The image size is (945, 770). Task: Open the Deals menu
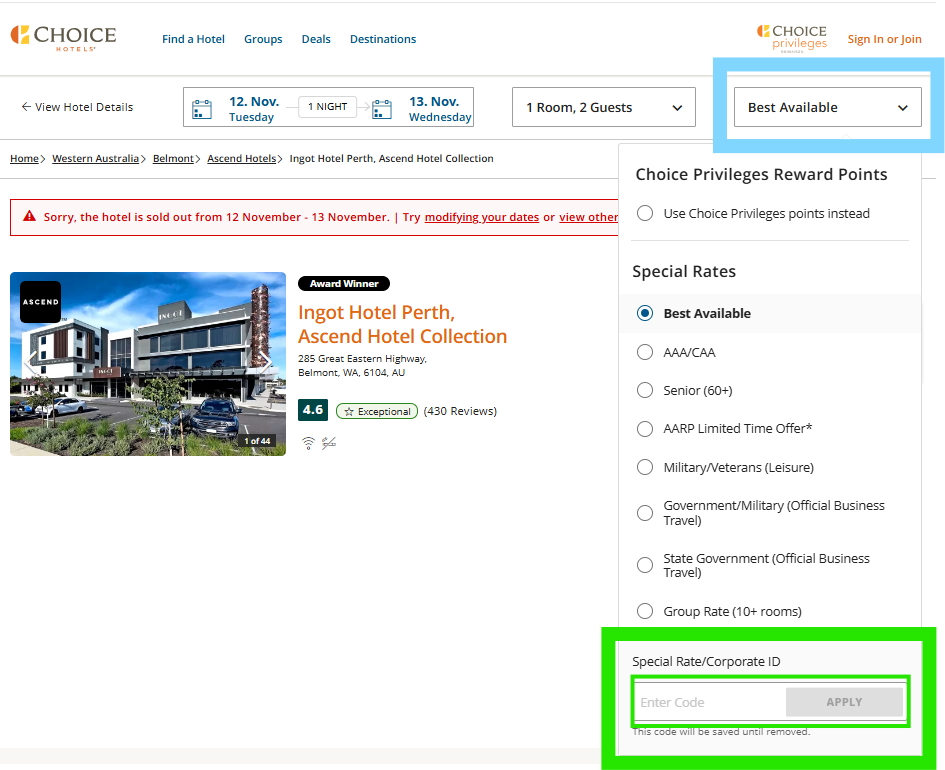click(x=316, y=39)
